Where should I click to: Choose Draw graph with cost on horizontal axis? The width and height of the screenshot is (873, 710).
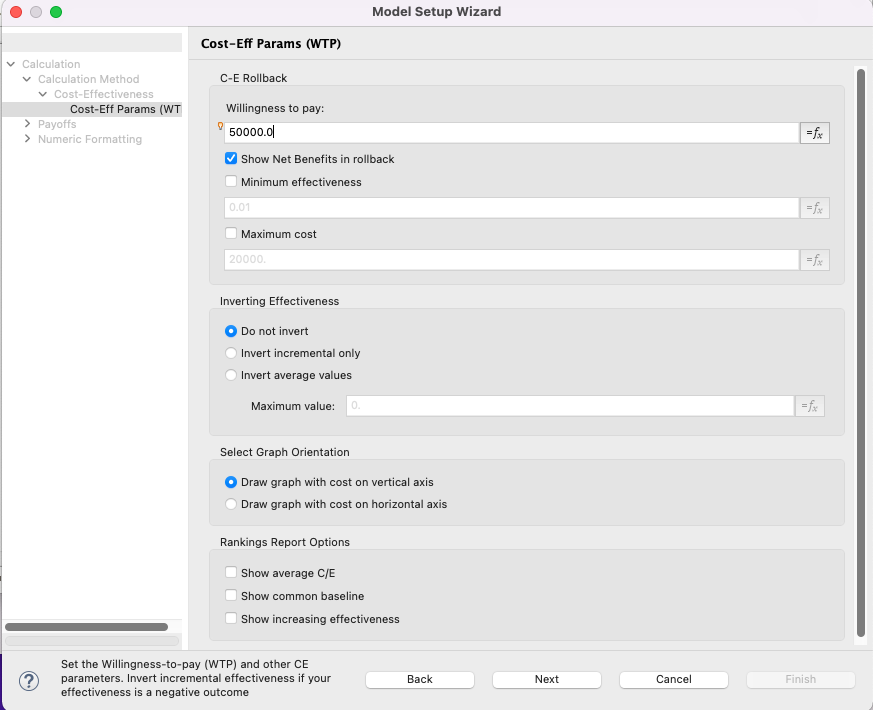(231, 503)
